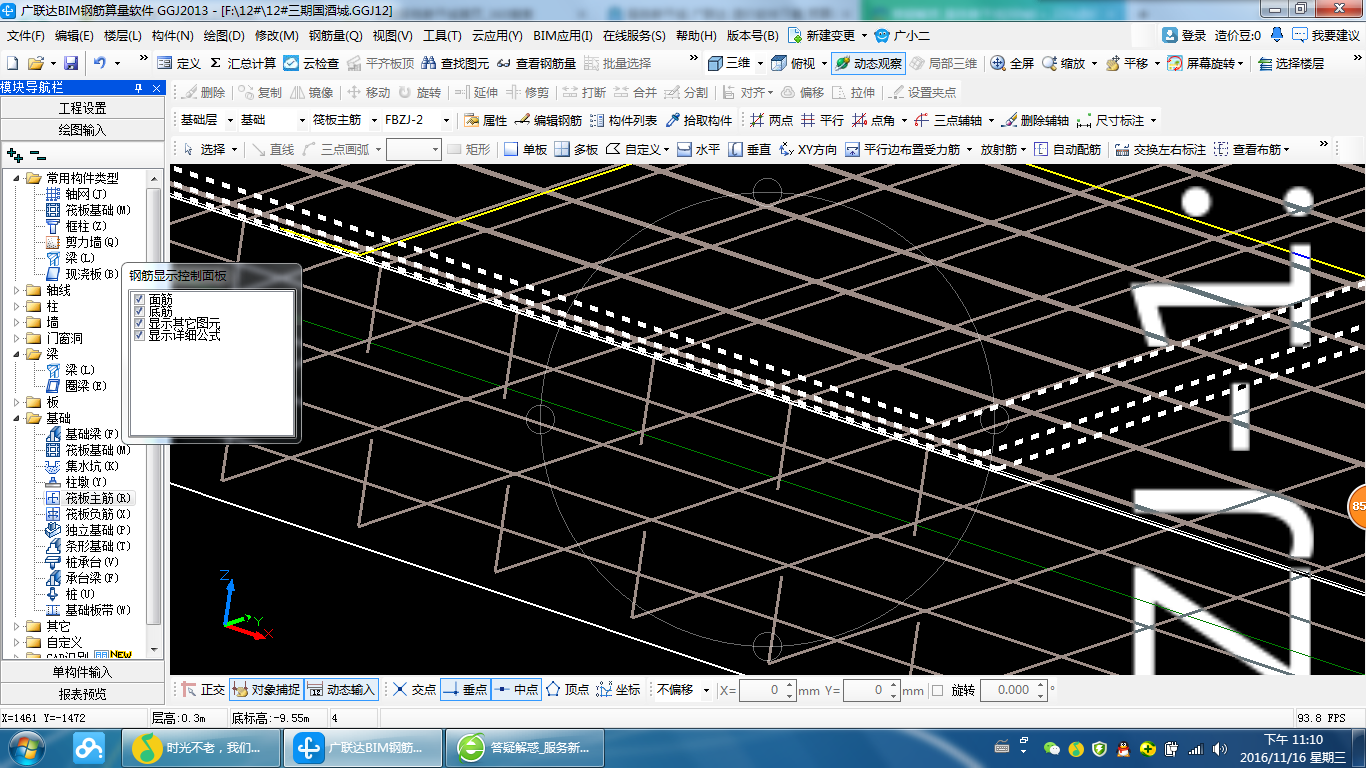Expand the 其它 tree node

click(17, 626)
